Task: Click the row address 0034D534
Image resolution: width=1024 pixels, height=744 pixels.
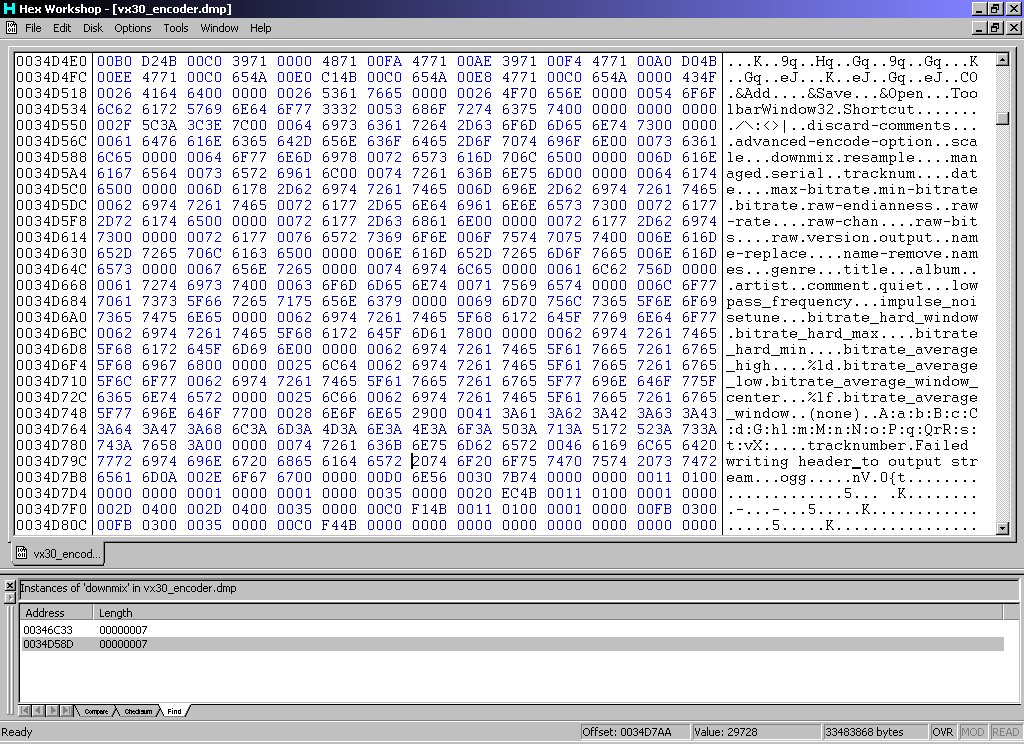Action: pyautogui.click(x=52, y=109)
